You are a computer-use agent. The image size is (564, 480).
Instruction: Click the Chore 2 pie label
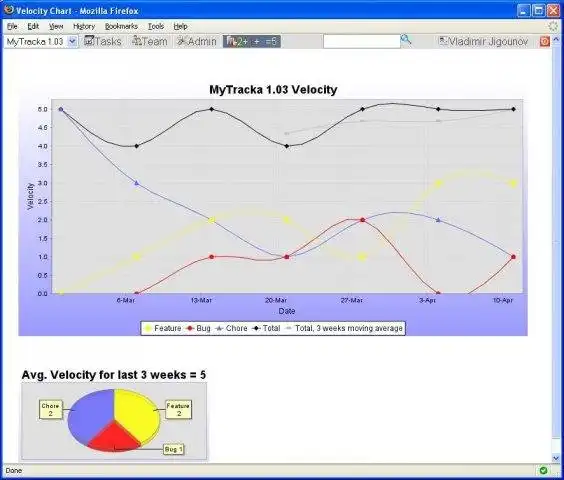[x=50, y=409]
